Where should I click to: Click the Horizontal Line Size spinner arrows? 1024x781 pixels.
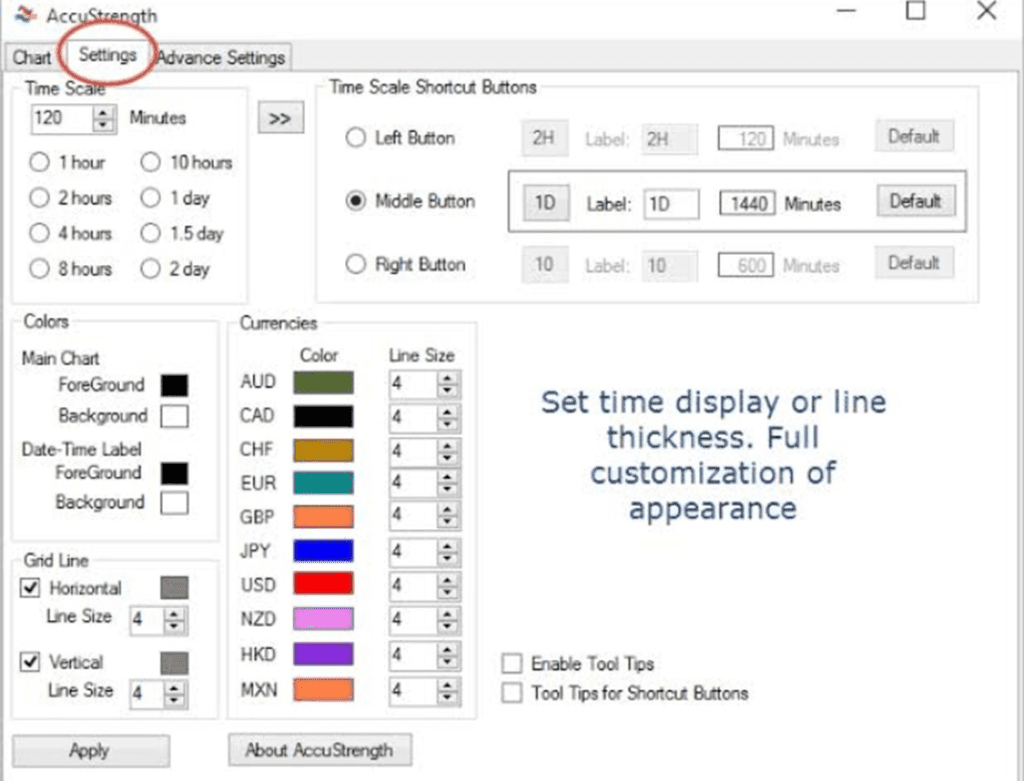(174, 620)
